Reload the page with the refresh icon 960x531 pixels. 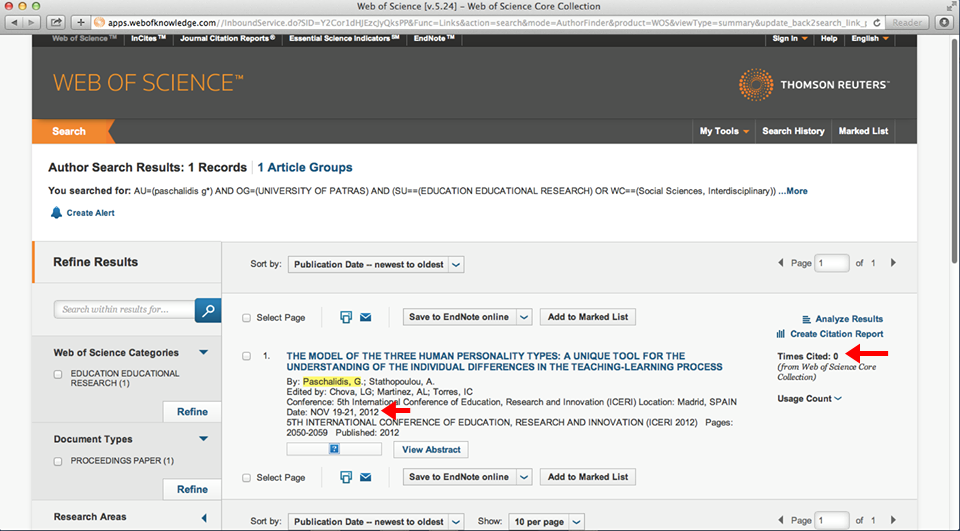tap(877, 23)
